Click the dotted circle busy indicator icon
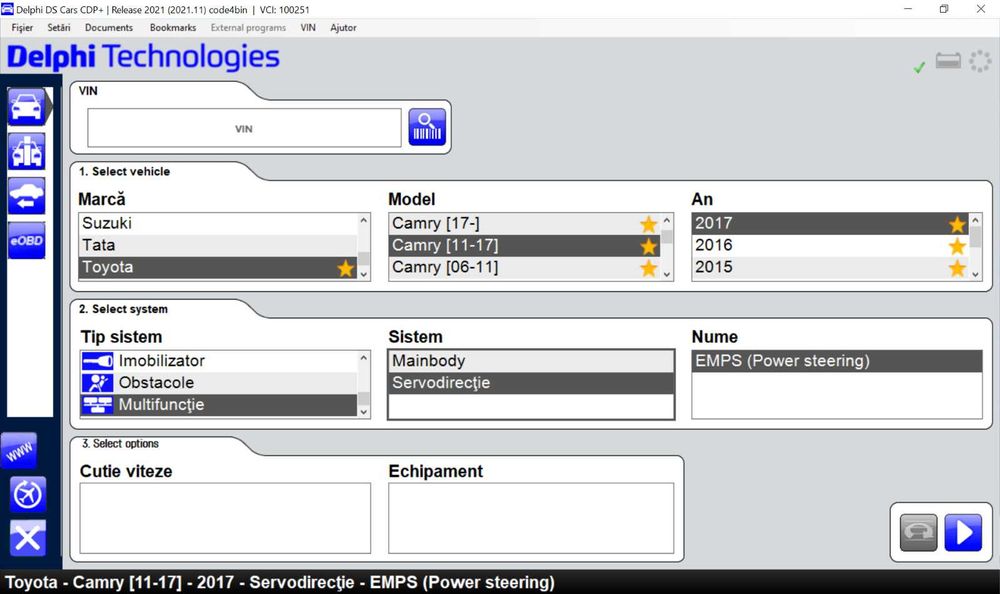This screenshot has width=1000, height=594. pyautogui.click(x=980, y=61)
